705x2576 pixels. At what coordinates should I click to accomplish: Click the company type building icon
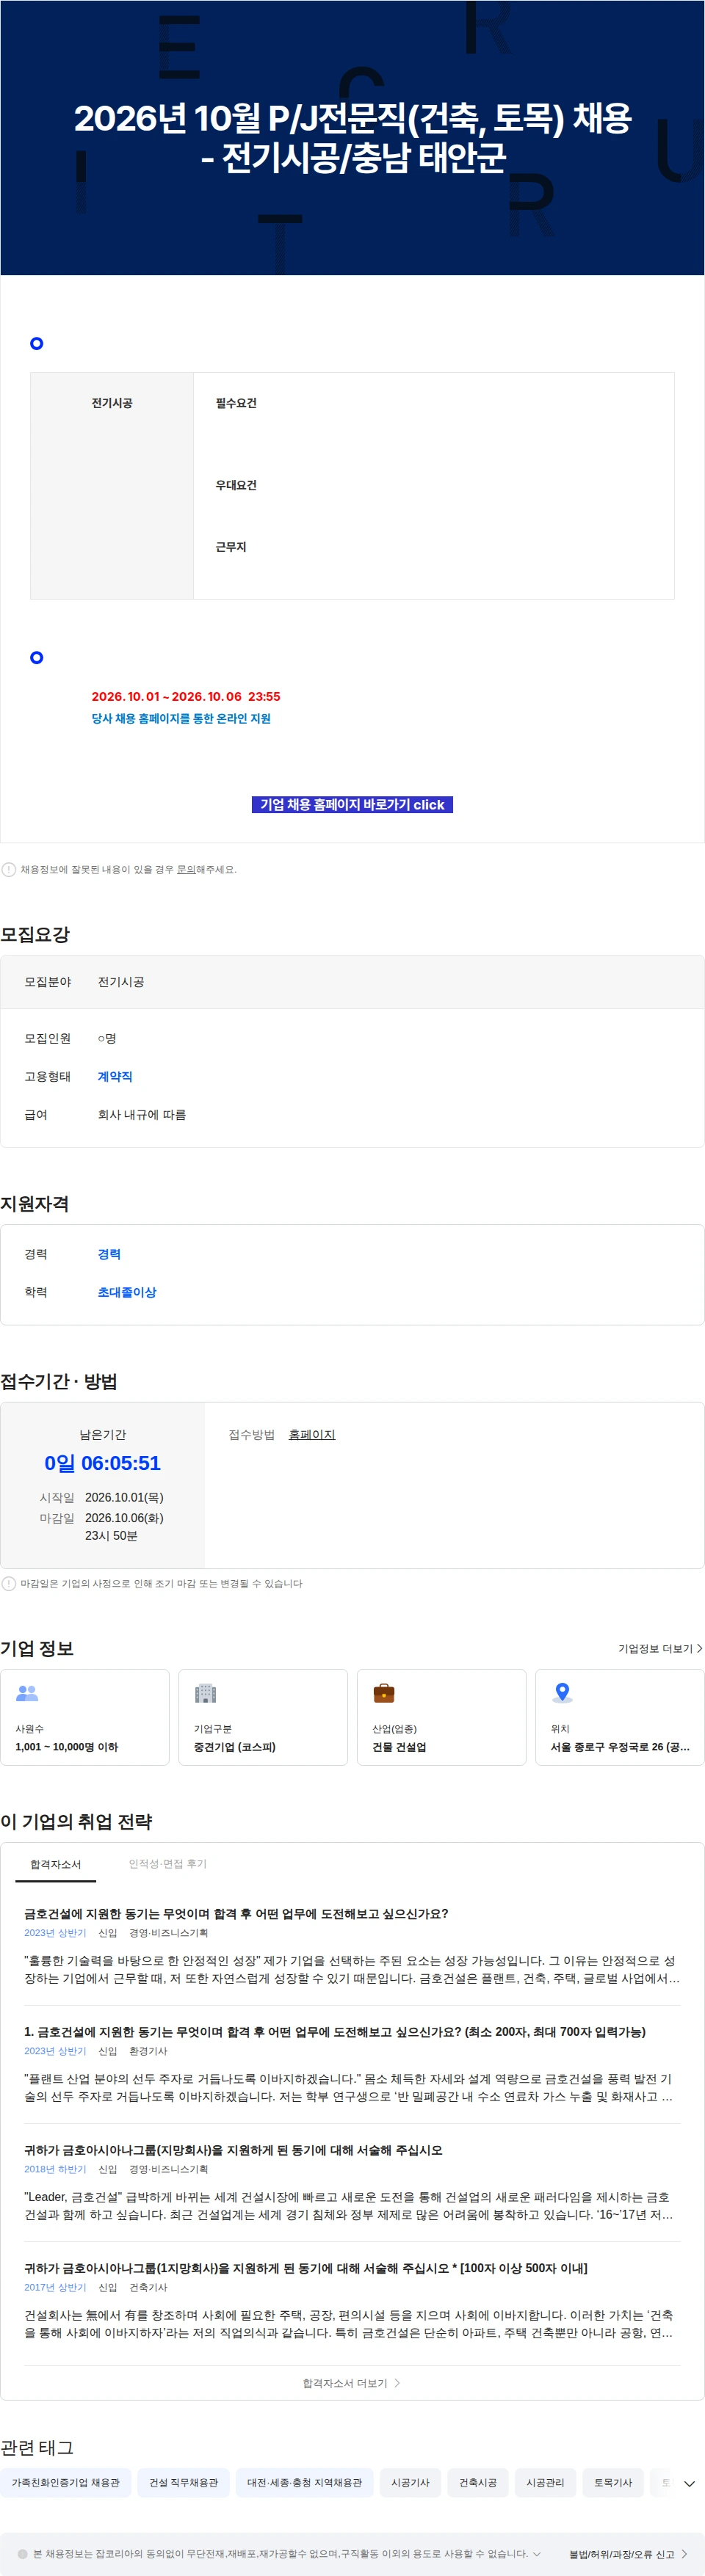point(205,1693)
